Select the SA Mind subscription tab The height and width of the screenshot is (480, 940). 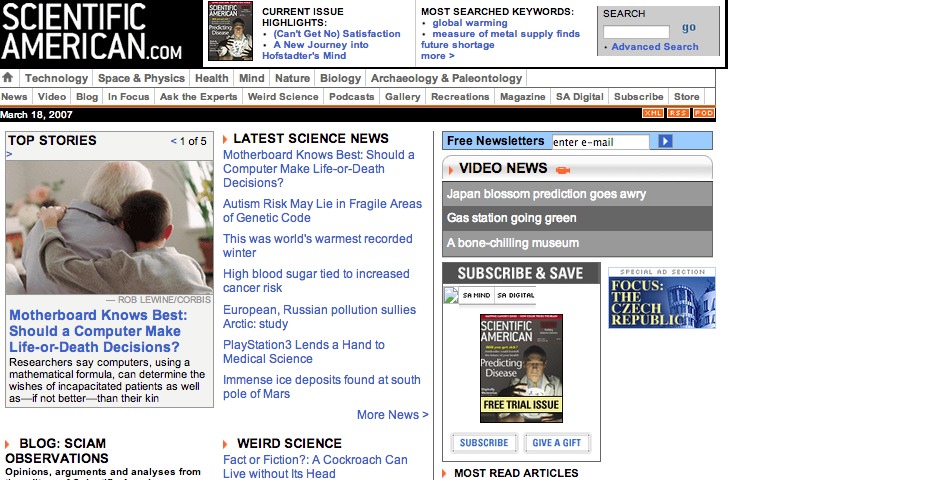pyautogui.click(x=477, y=295)
